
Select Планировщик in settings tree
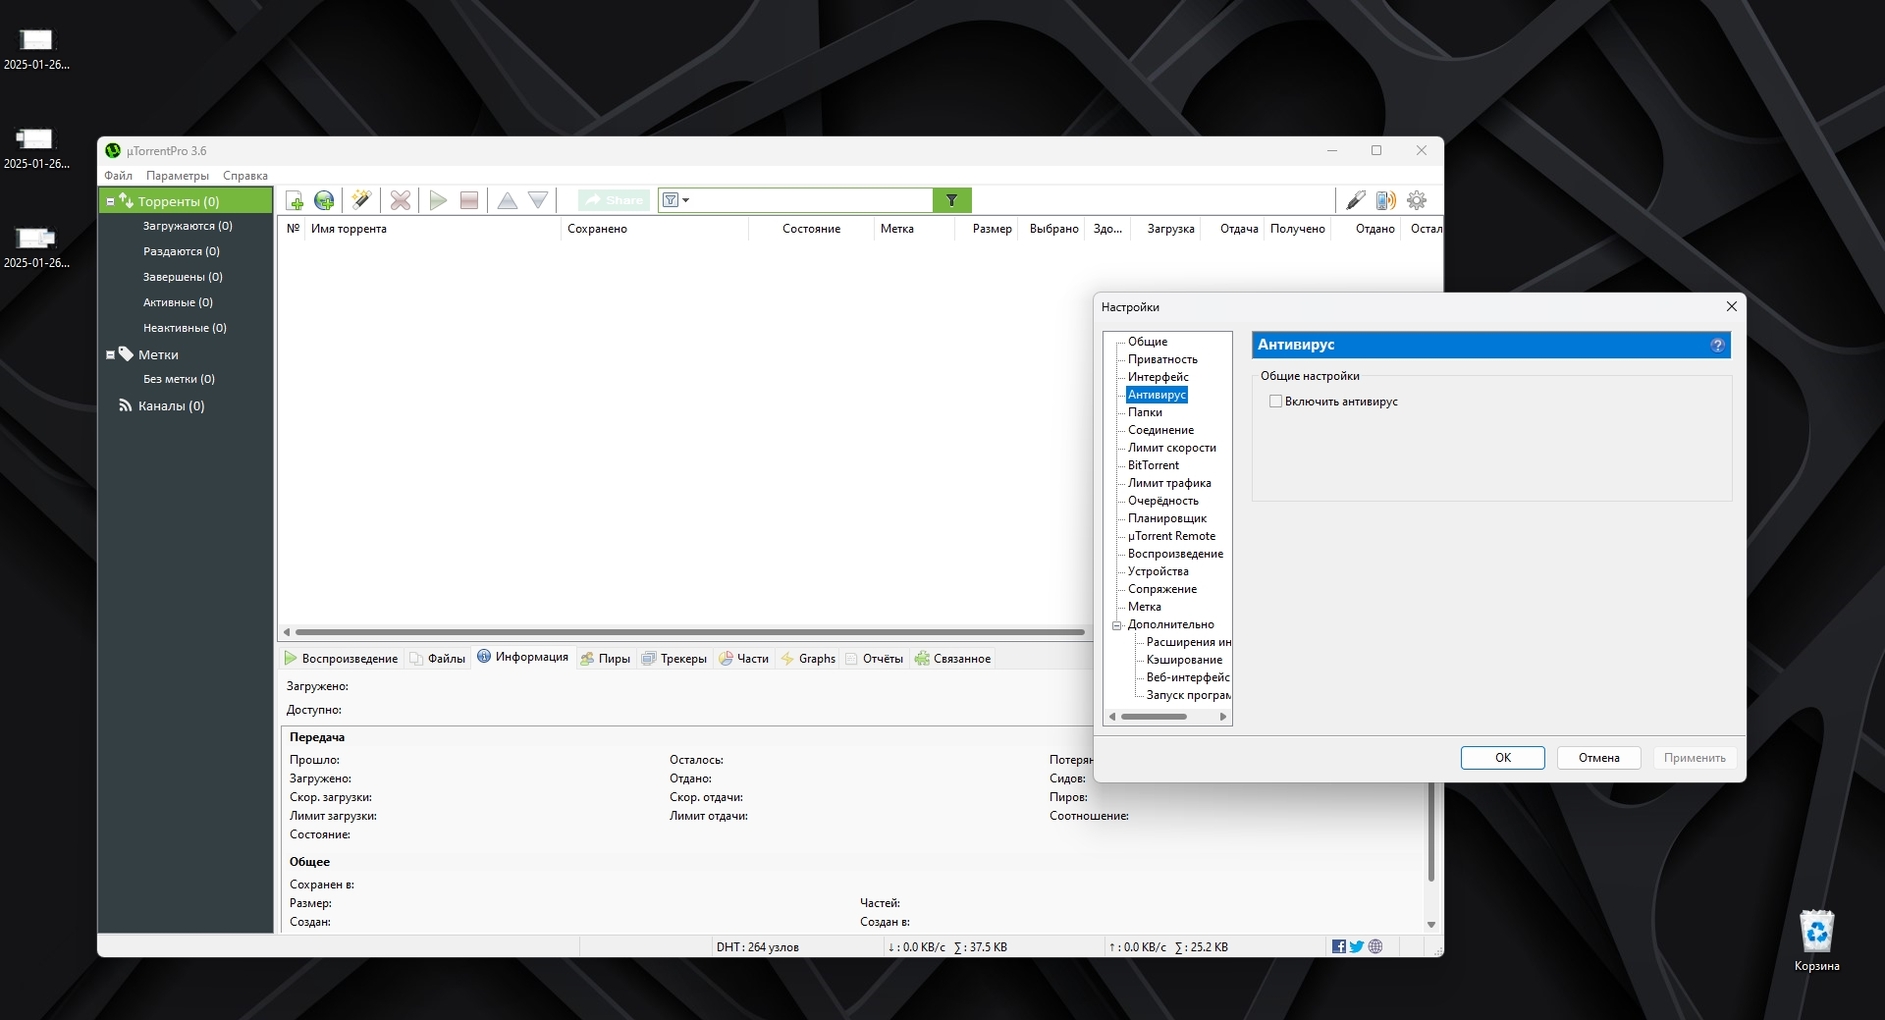pos(1167,518)
